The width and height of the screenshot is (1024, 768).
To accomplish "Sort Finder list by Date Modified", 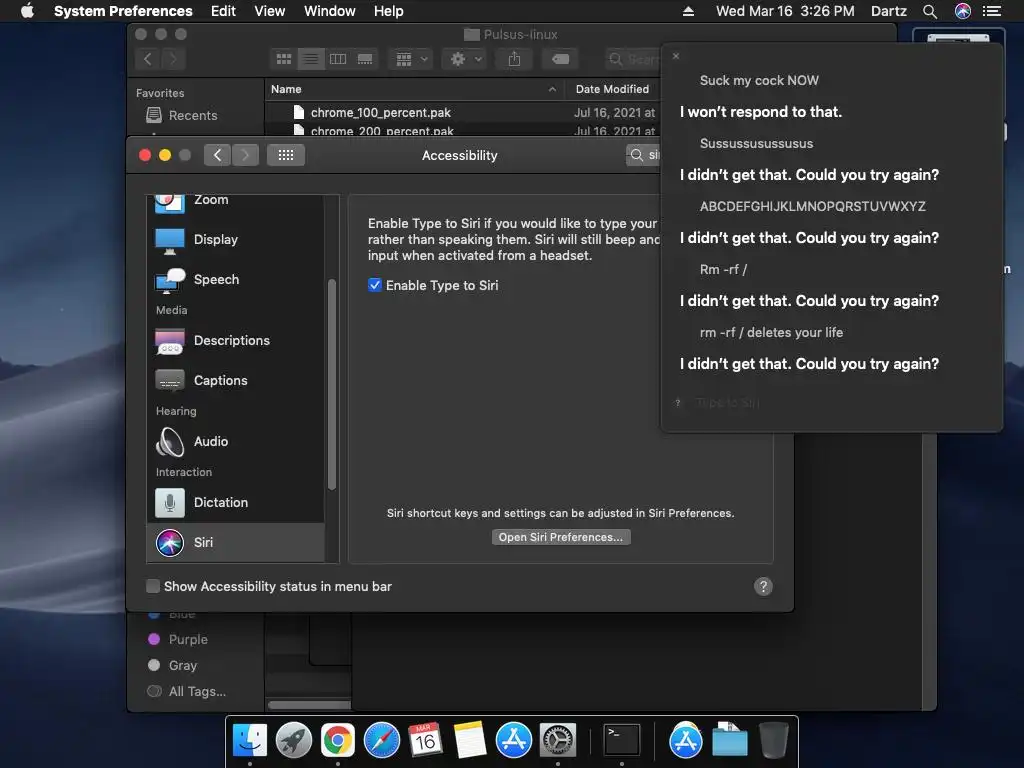I will 614,89.
